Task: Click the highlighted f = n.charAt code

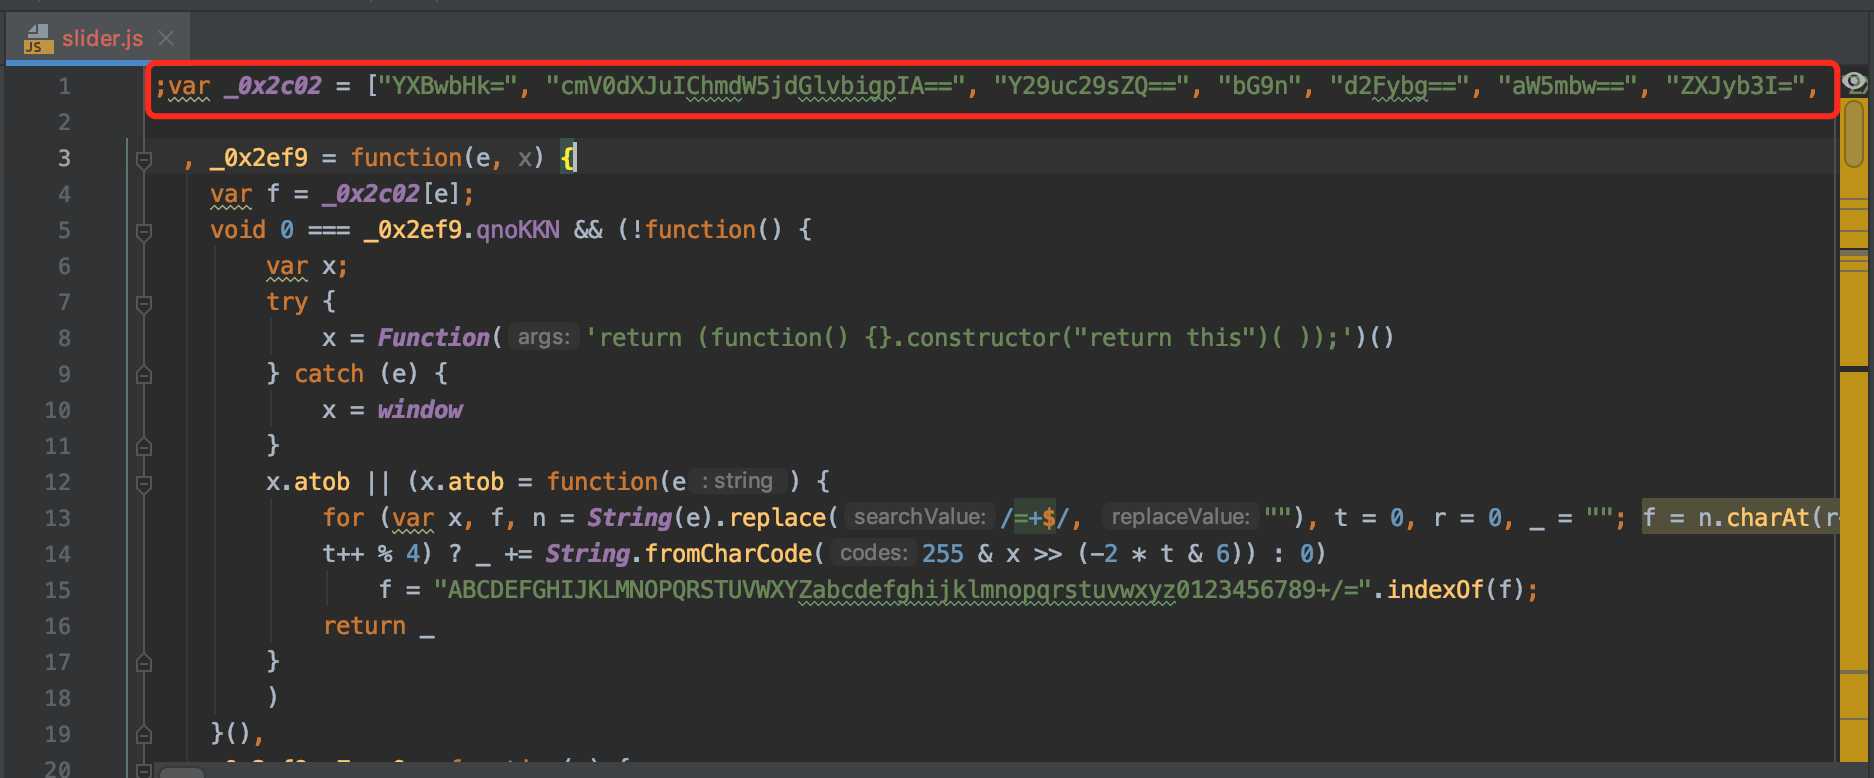Action: click(1739, 518)
